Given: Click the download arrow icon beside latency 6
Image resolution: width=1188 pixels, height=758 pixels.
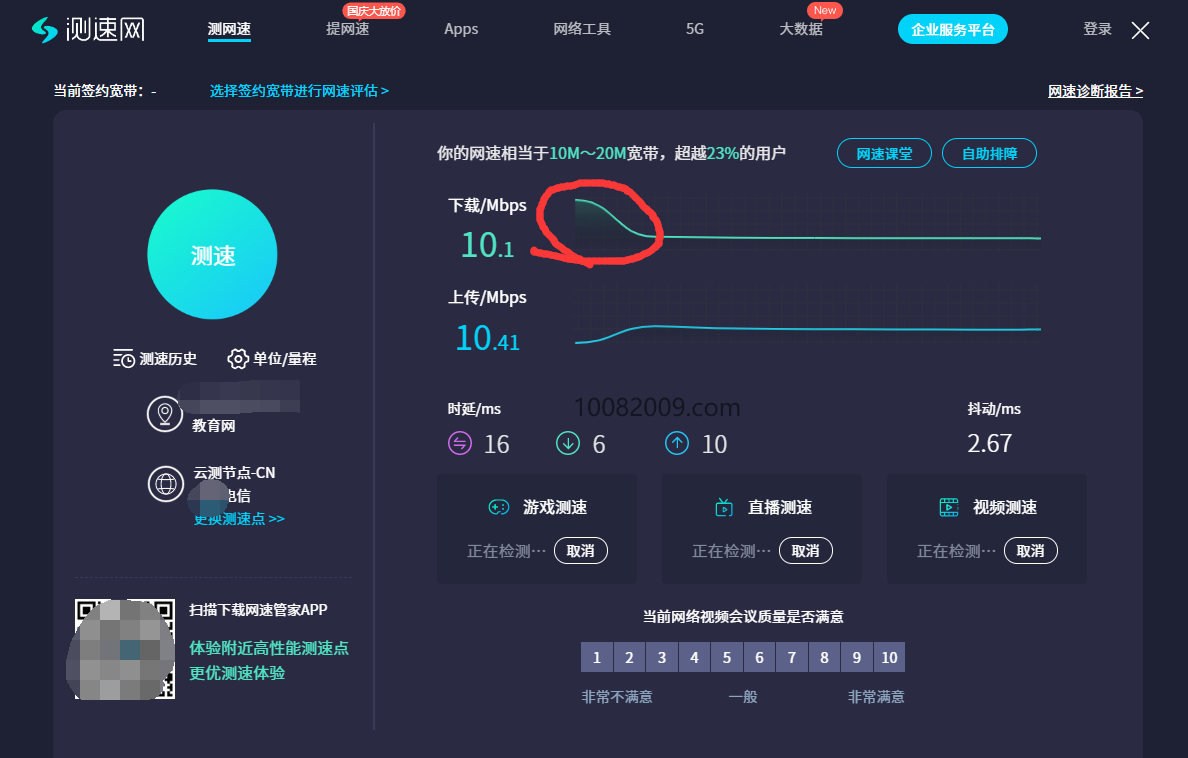Looking at the screenshot, I should (569, 443).
